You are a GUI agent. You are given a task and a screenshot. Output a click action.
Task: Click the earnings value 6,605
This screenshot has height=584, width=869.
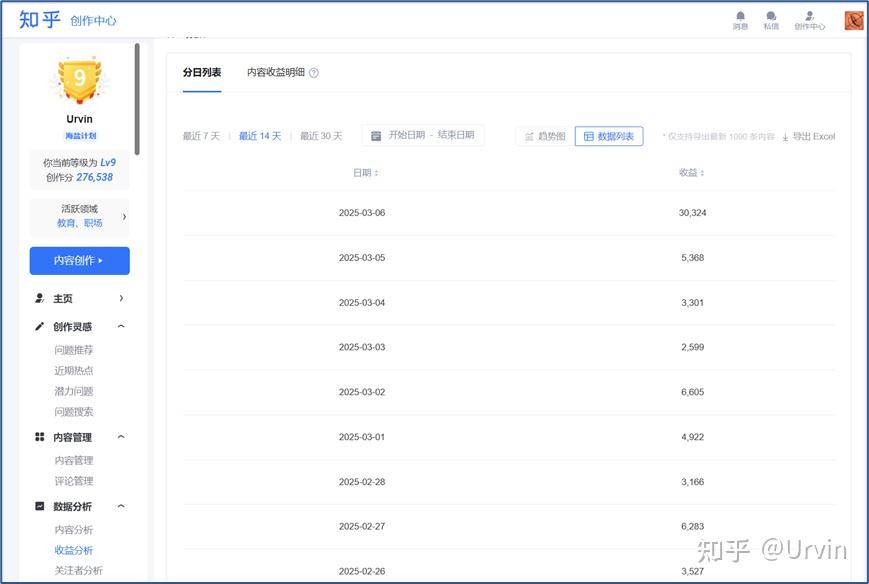click(693, 392)
